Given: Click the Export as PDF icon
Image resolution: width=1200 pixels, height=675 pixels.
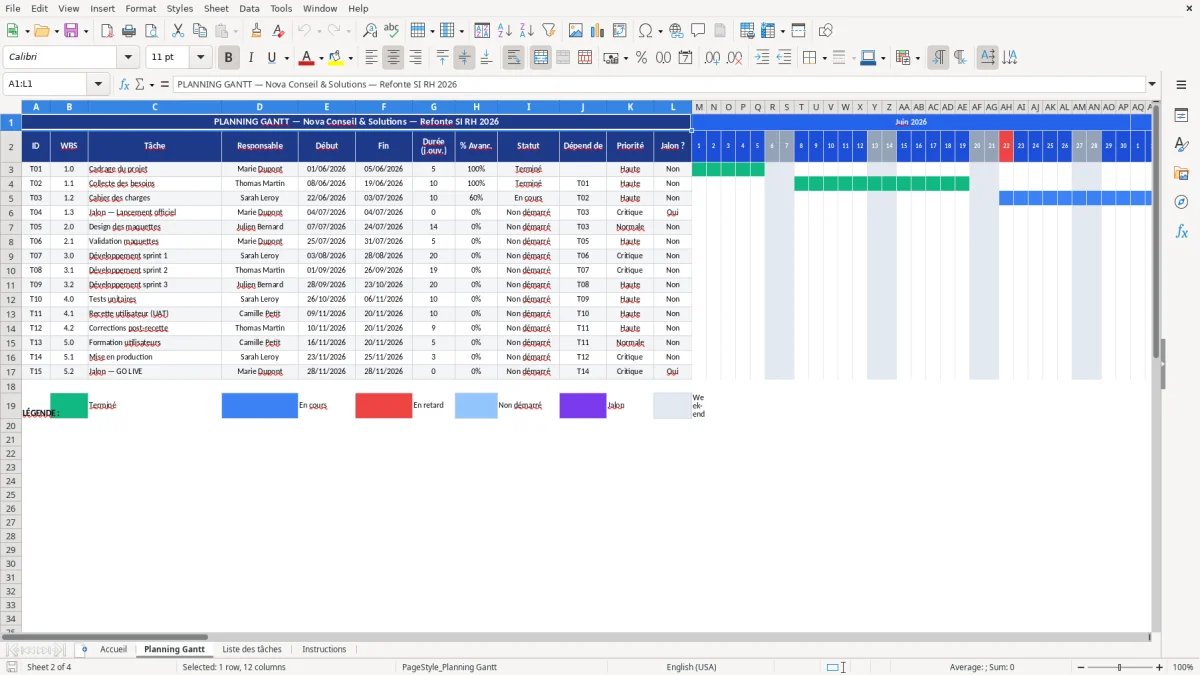Looking at the screenshot, I should (x=107, y=31).
